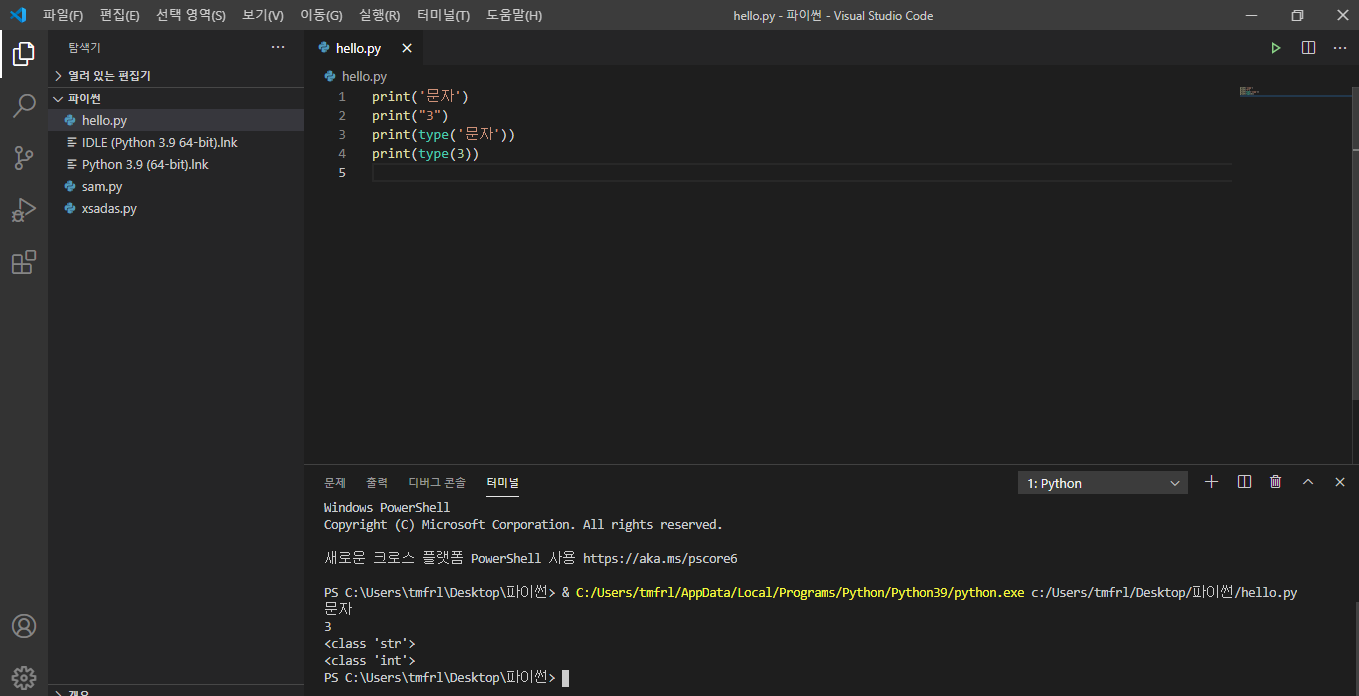Open xsadas.py in the explorer
1359x696 pixels.
[x=176, y=208]
